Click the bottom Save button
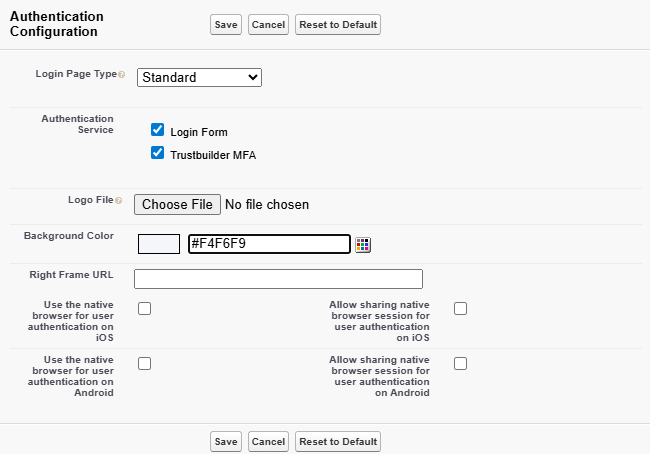Image resolution: width=650 pixels, height=454 pixels. (226, 441)
